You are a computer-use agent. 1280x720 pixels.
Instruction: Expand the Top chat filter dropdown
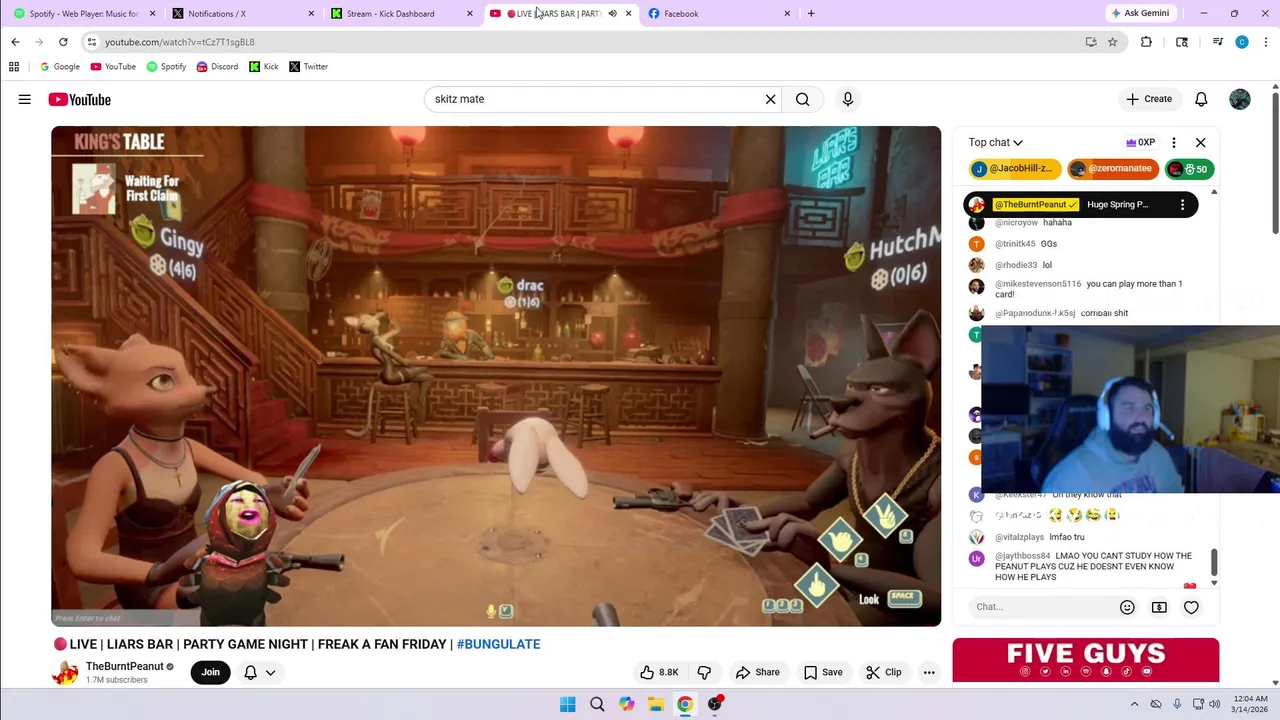[x=995, y=142]
